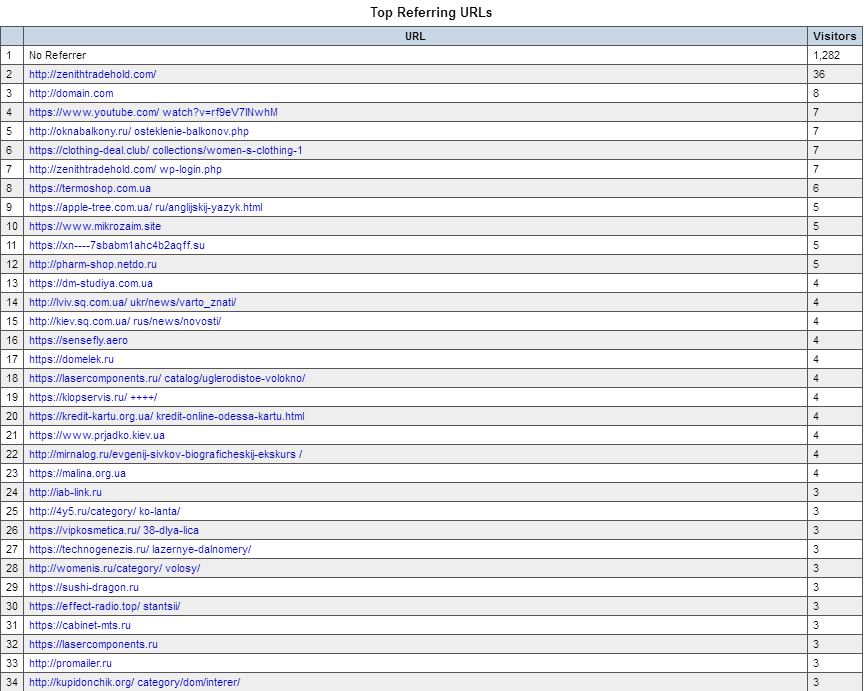Viewport: 866px width, 691px height.
Task: Open the https://www.mikrozaim.site link
Action: point(95,226)
